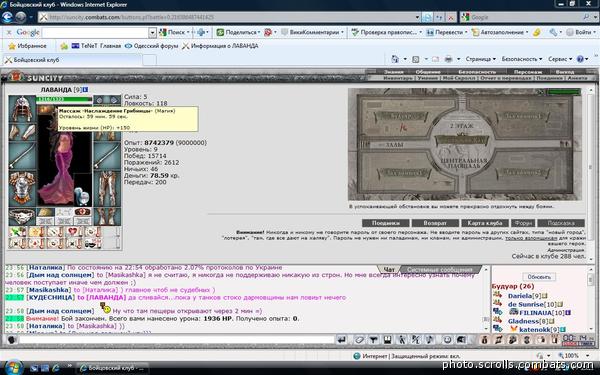Click the helmet equipment slot icon

coord(22,109)
